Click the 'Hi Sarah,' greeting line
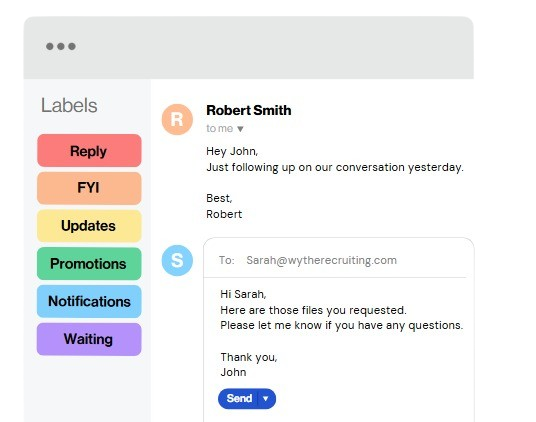This screenshot has width=536, height=422. pos(243,294)
